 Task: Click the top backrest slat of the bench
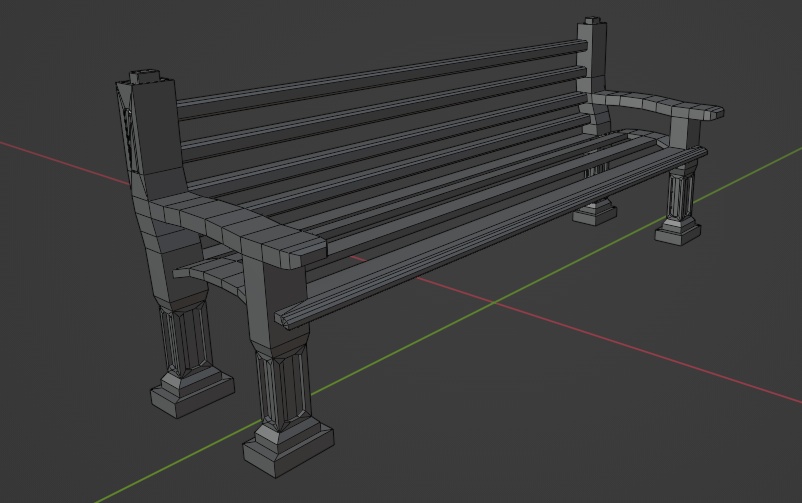[381, 78]
